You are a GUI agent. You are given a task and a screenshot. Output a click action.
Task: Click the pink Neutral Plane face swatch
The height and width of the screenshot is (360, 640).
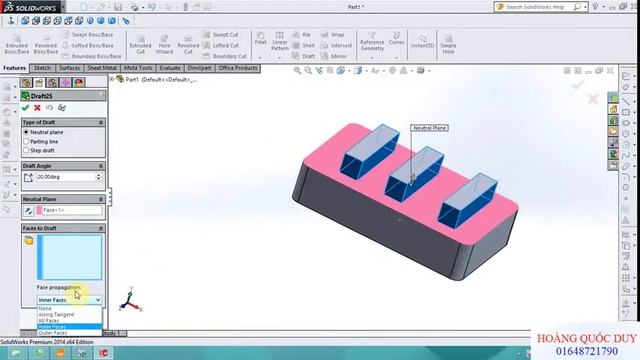coord(39,210)
